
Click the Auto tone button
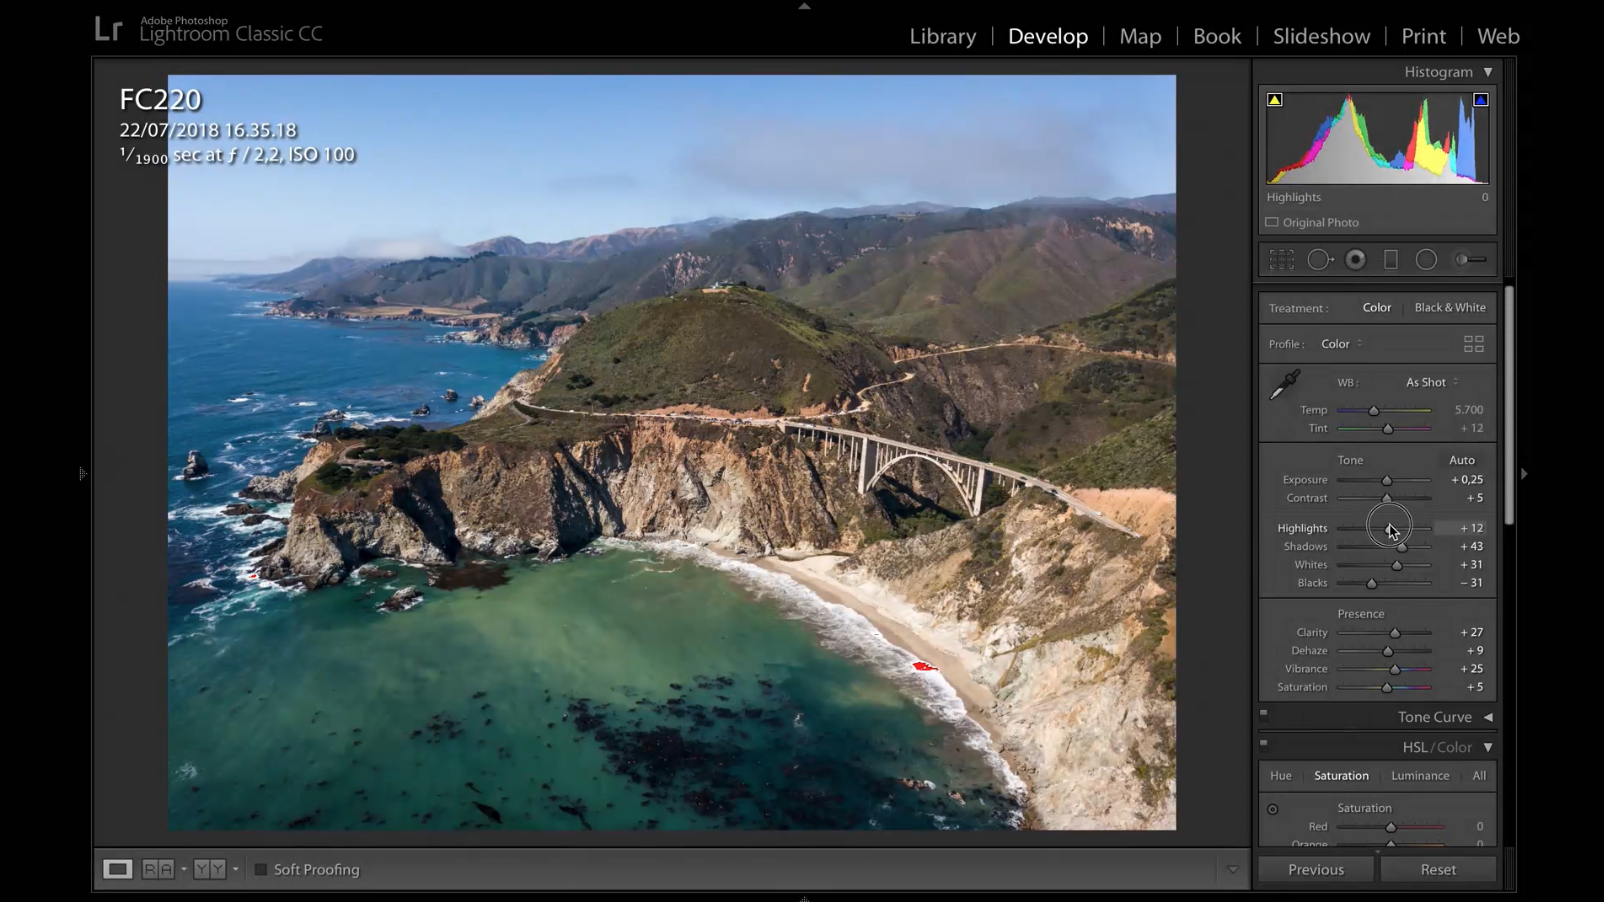tap(1462, 460)
